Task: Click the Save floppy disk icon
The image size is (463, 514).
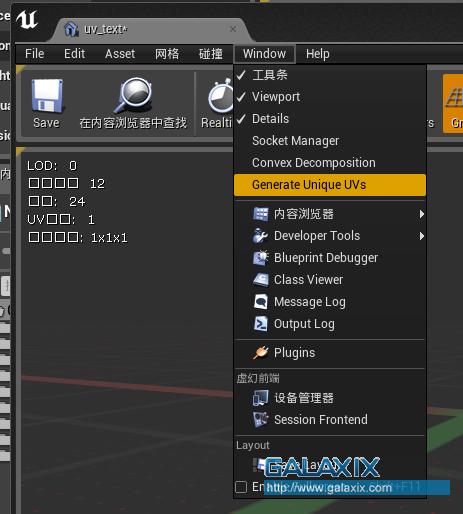Action: tap(47, 96)
